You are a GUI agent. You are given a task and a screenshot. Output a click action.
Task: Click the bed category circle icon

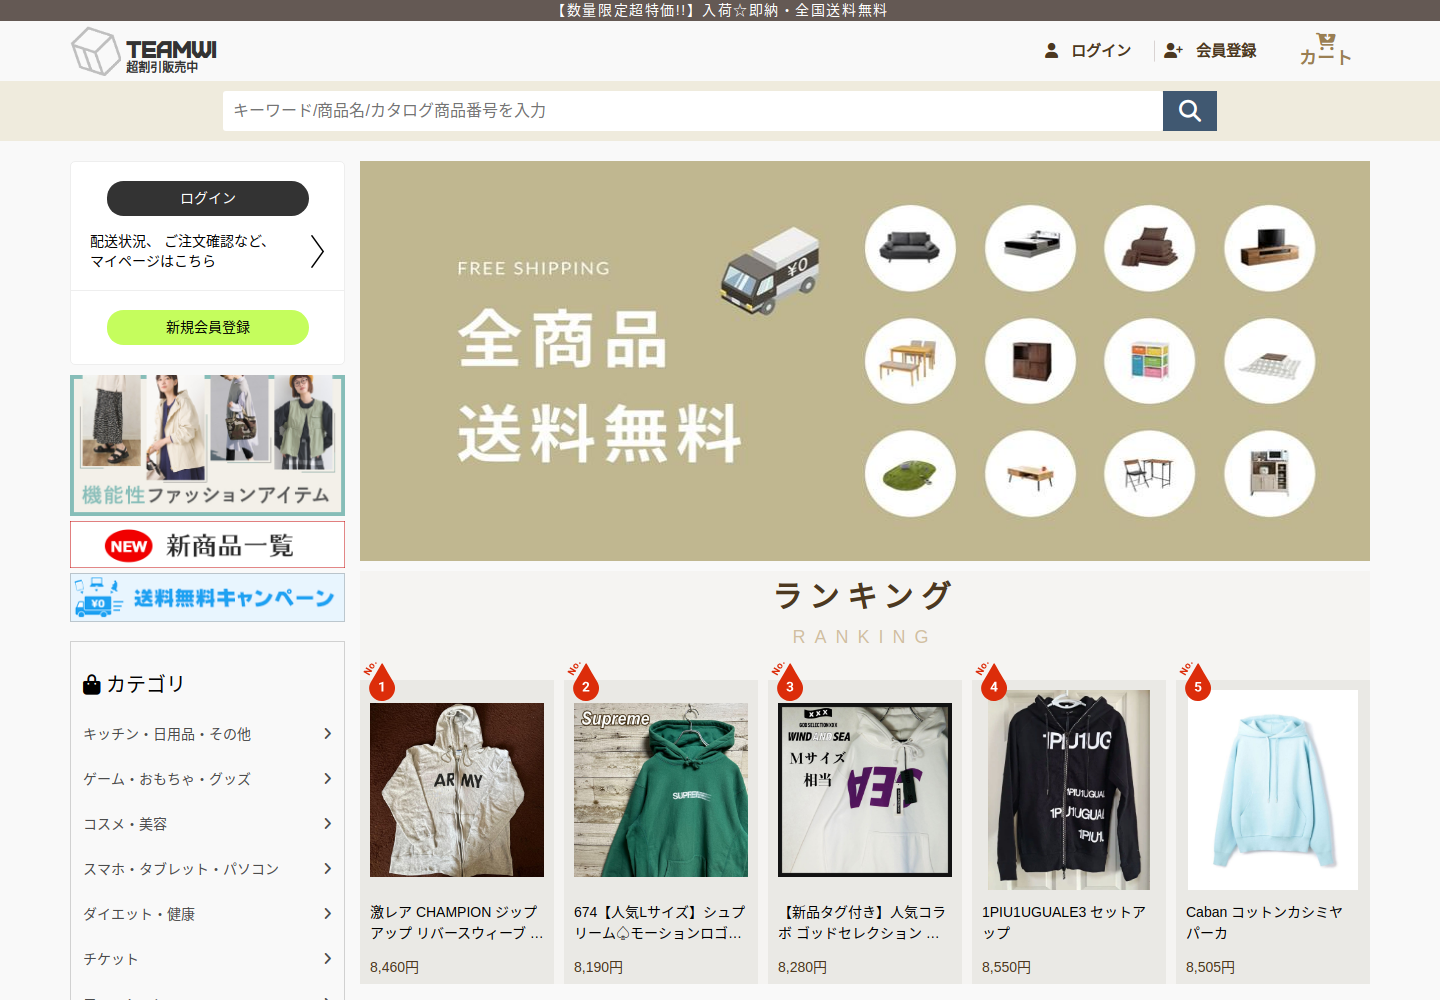(x=1030, y=248)
